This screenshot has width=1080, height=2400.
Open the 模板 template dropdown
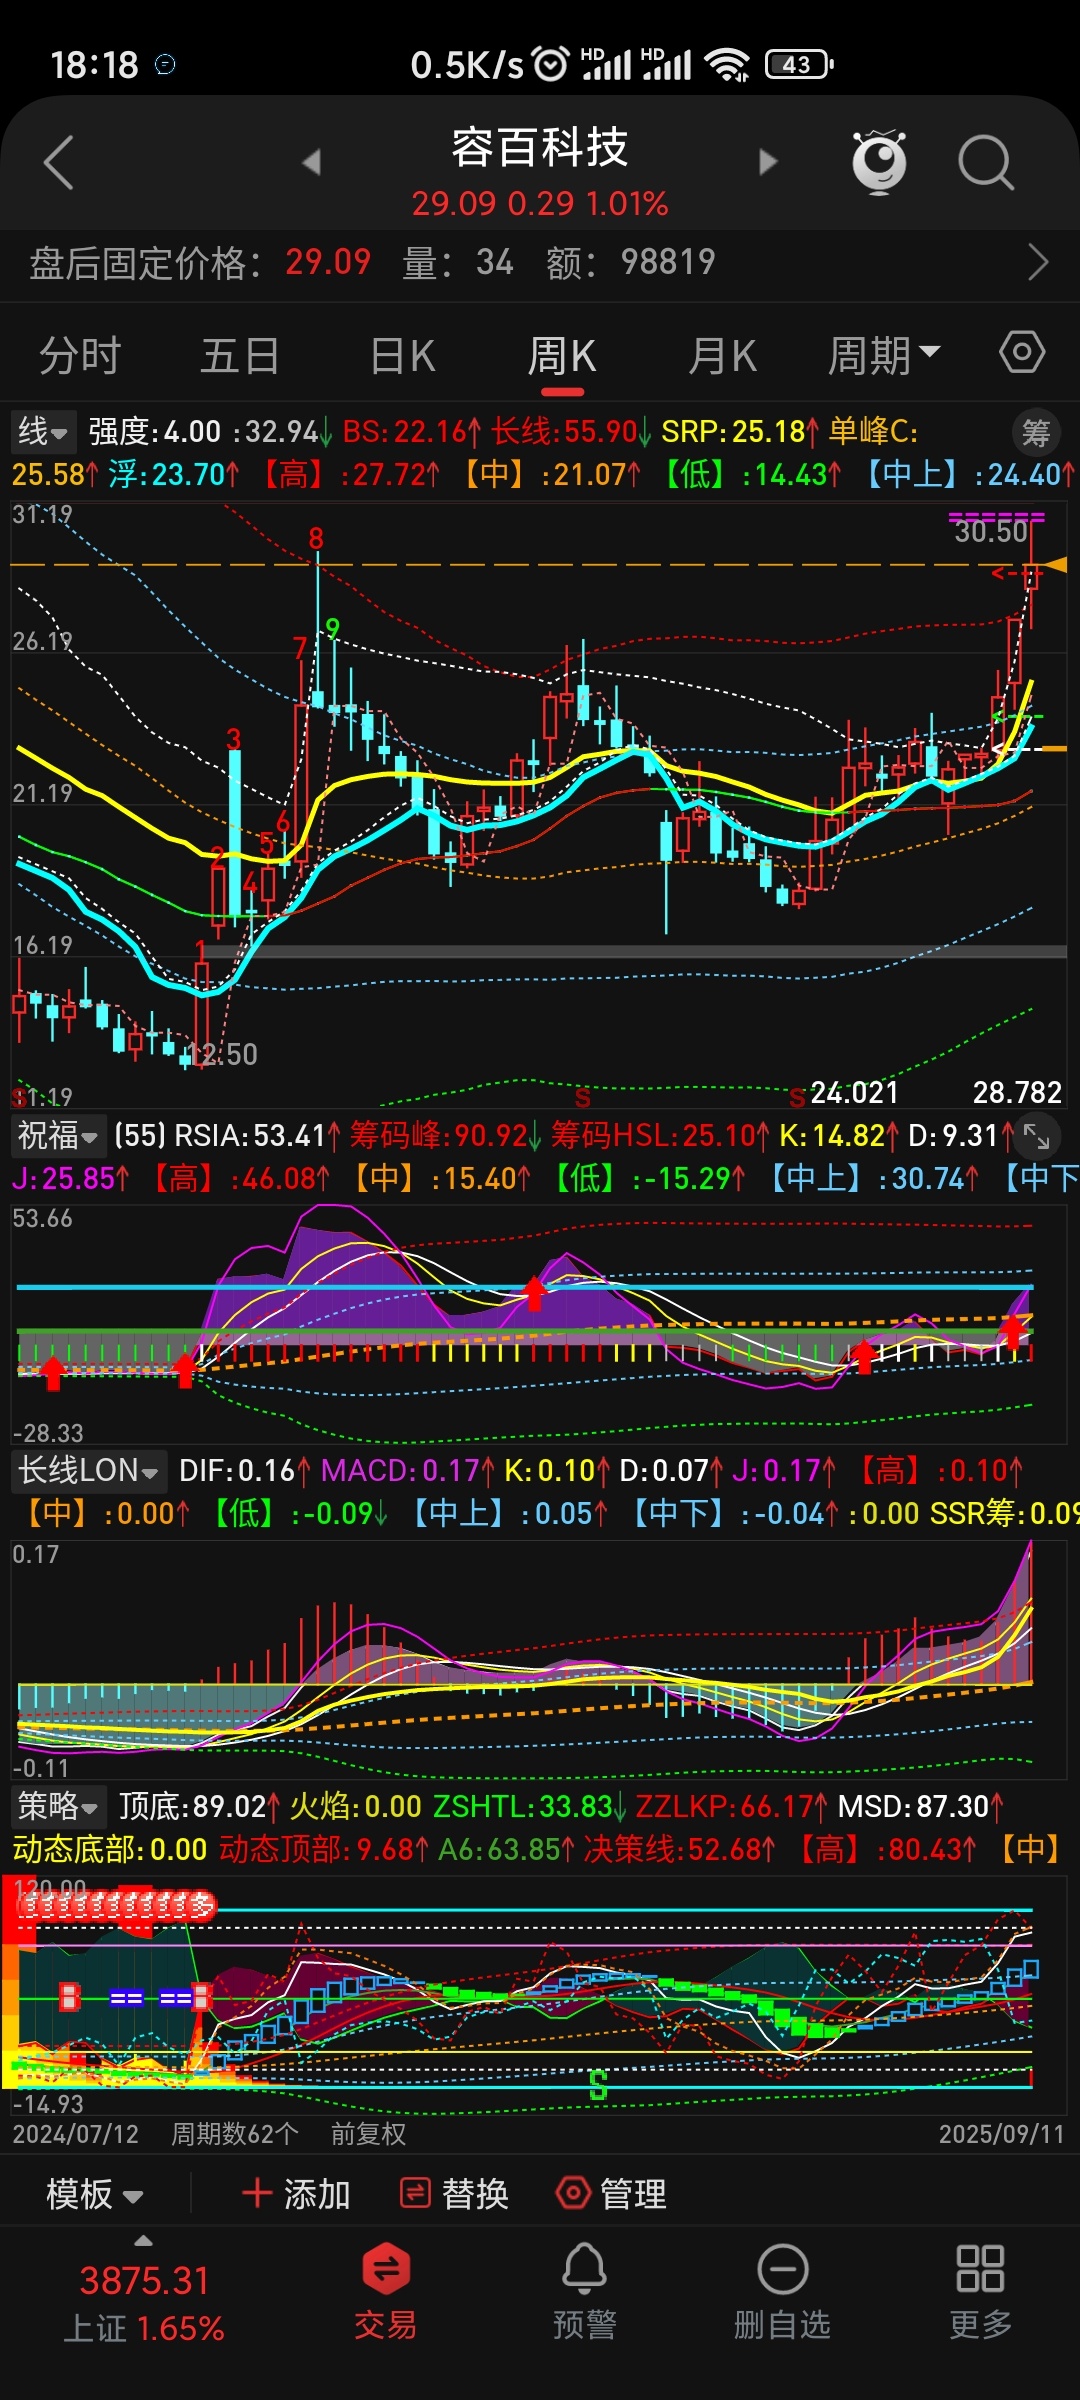point(95,2195)
